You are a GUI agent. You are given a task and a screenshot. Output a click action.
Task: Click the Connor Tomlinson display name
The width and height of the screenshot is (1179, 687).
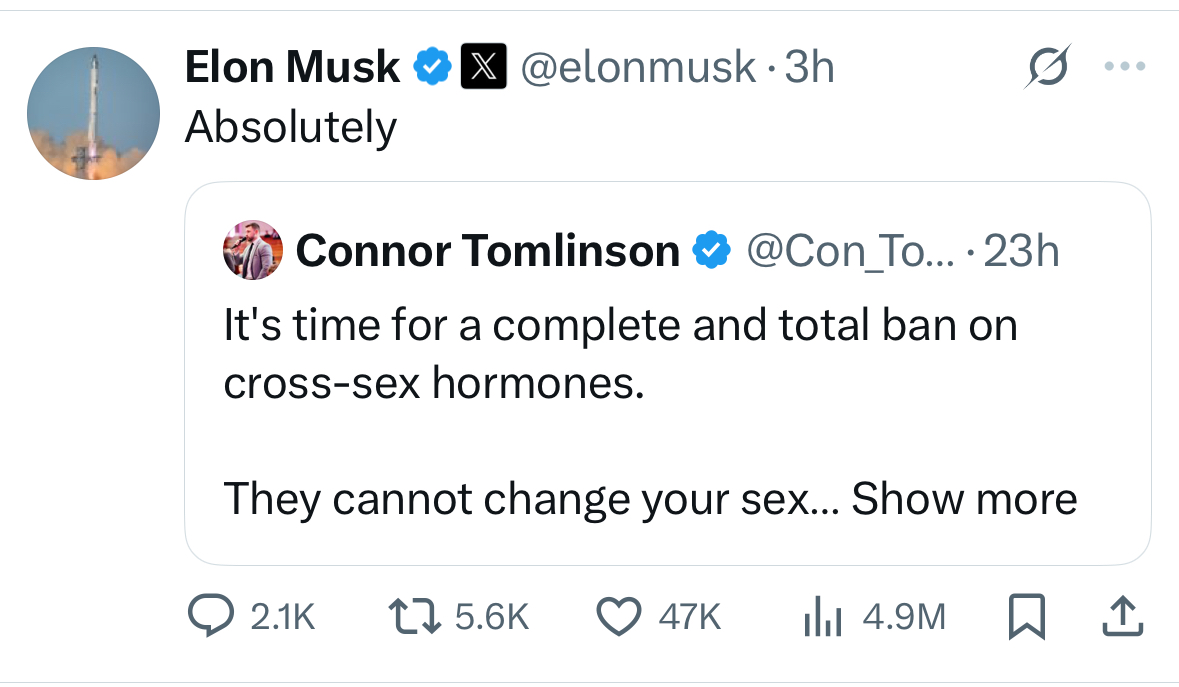pos(487,250)
